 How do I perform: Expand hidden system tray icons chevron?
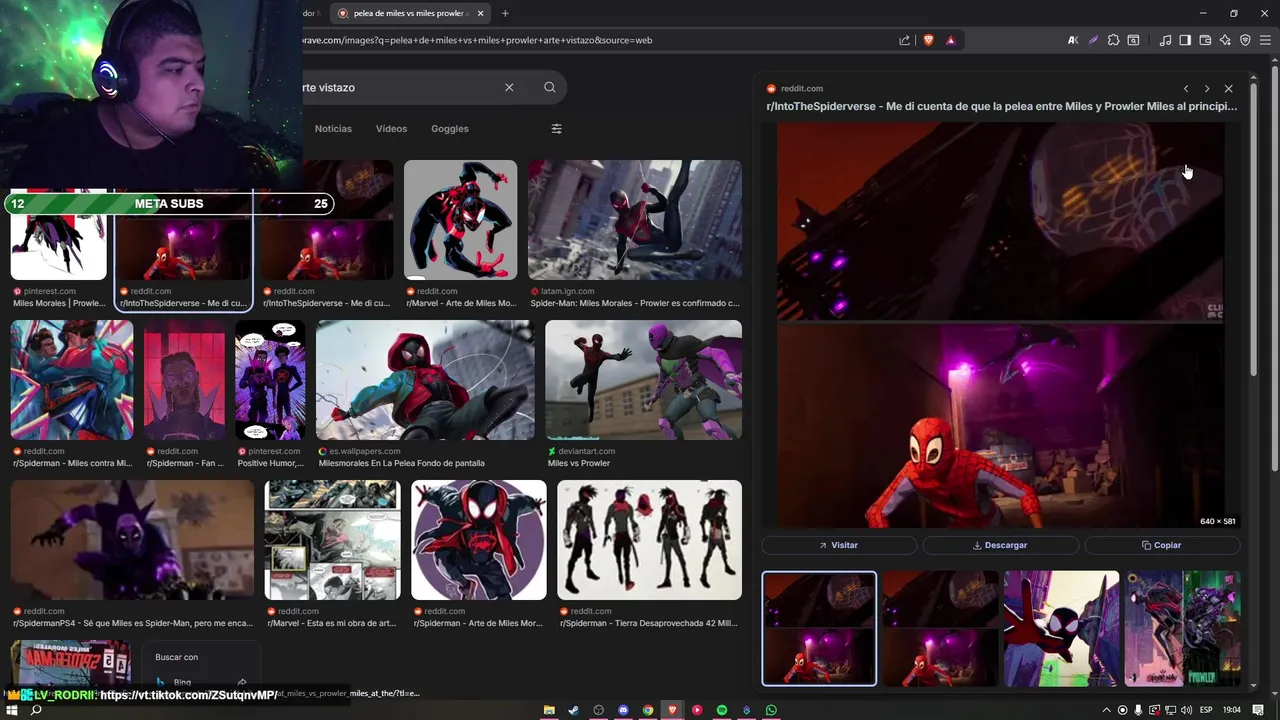[1106, 710]
